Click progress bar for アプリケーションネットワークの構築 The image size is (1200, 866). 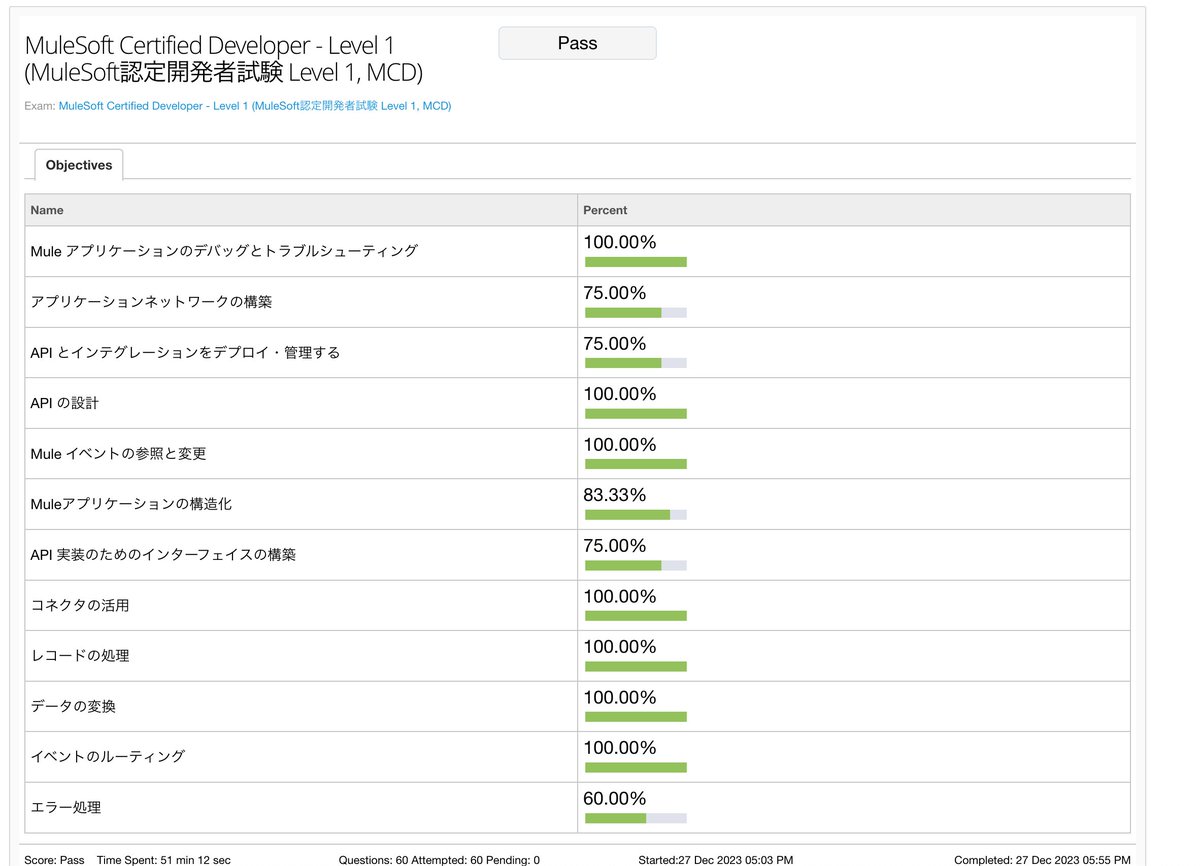(636, 313)
